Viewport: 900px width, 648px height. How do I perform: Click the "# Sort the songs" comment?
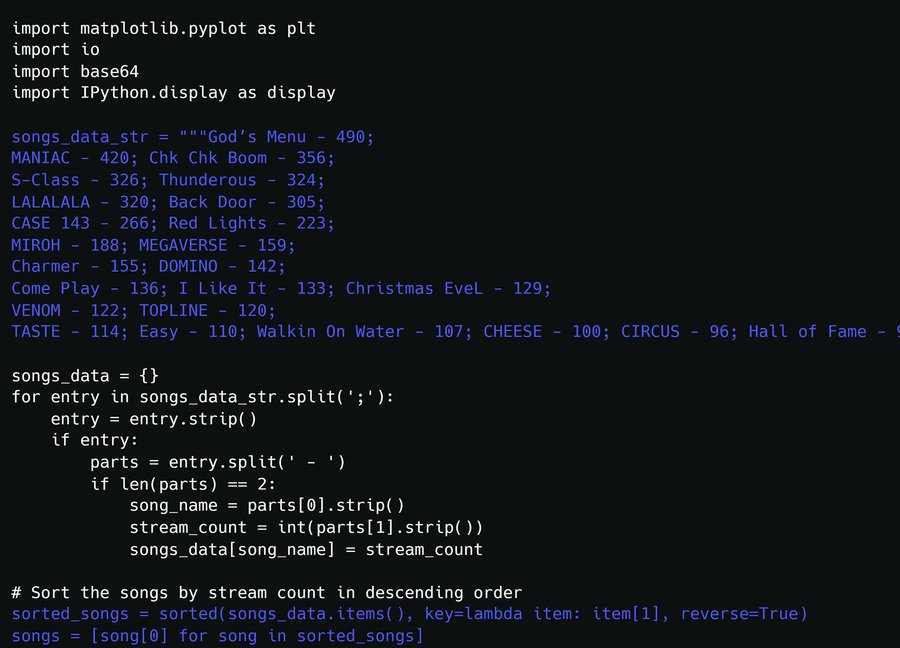[266, 592]
